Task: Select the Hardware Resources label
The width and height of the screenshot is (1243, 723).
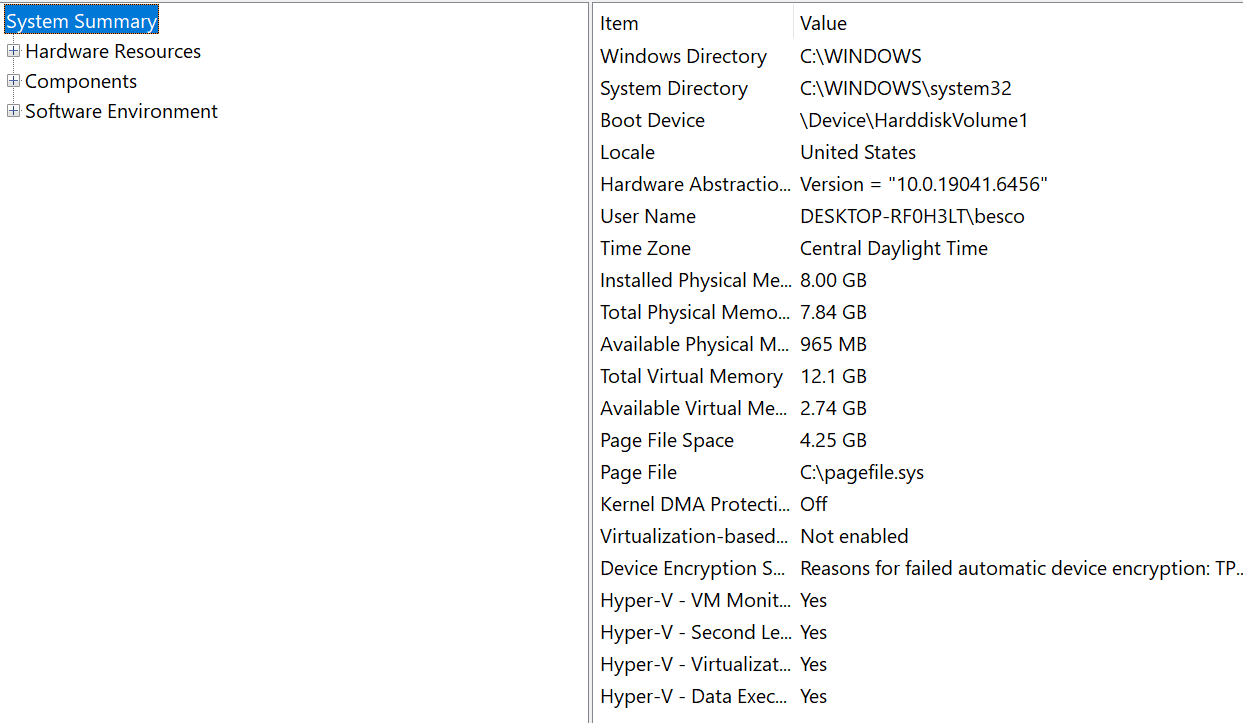Action: click(x=113, y=51)
